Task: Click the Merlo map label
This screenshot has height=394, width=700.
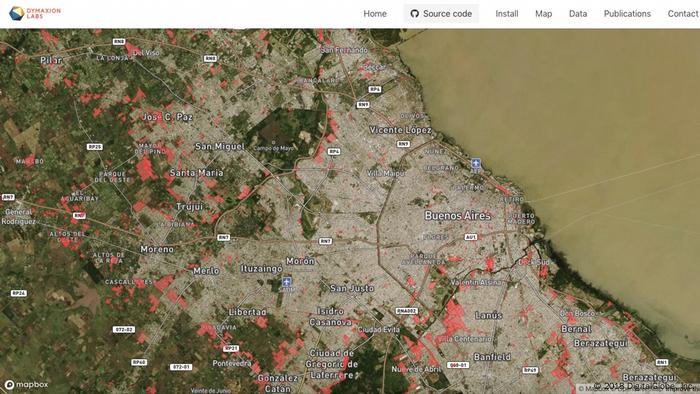Action: [206, 270]
